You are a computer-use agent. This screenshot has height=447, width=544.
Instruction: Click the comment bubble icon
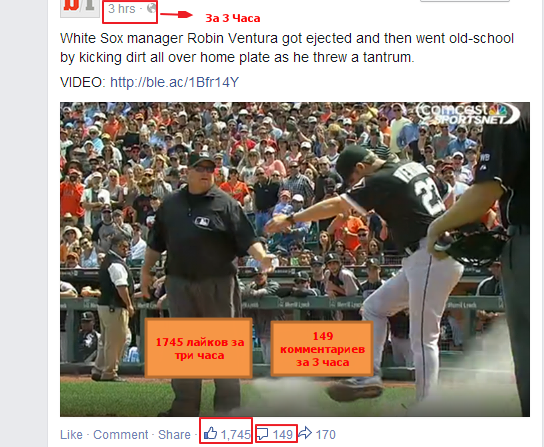tap(262, 434)
